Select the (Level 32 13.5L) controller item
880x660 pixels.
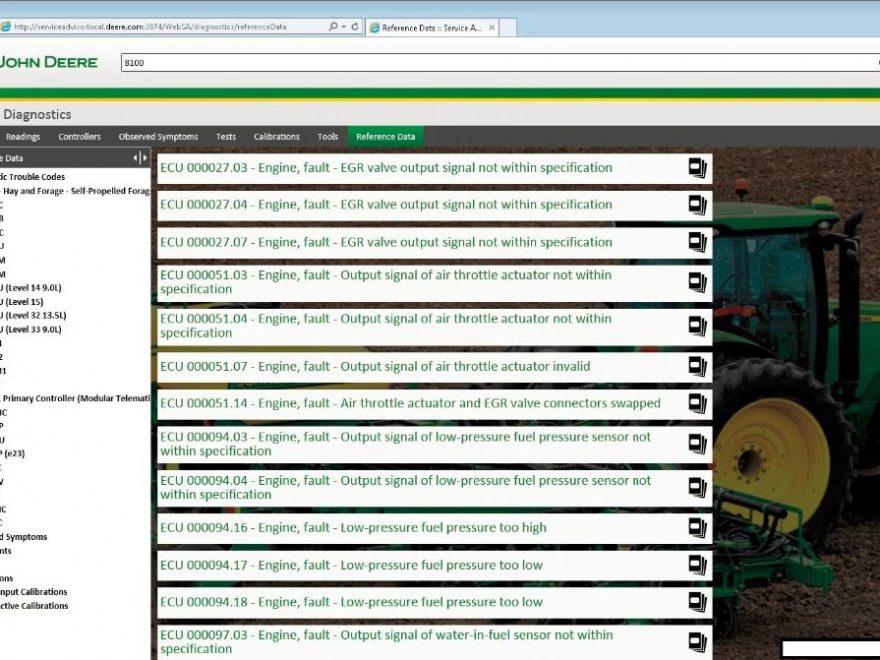pos(33,315)
